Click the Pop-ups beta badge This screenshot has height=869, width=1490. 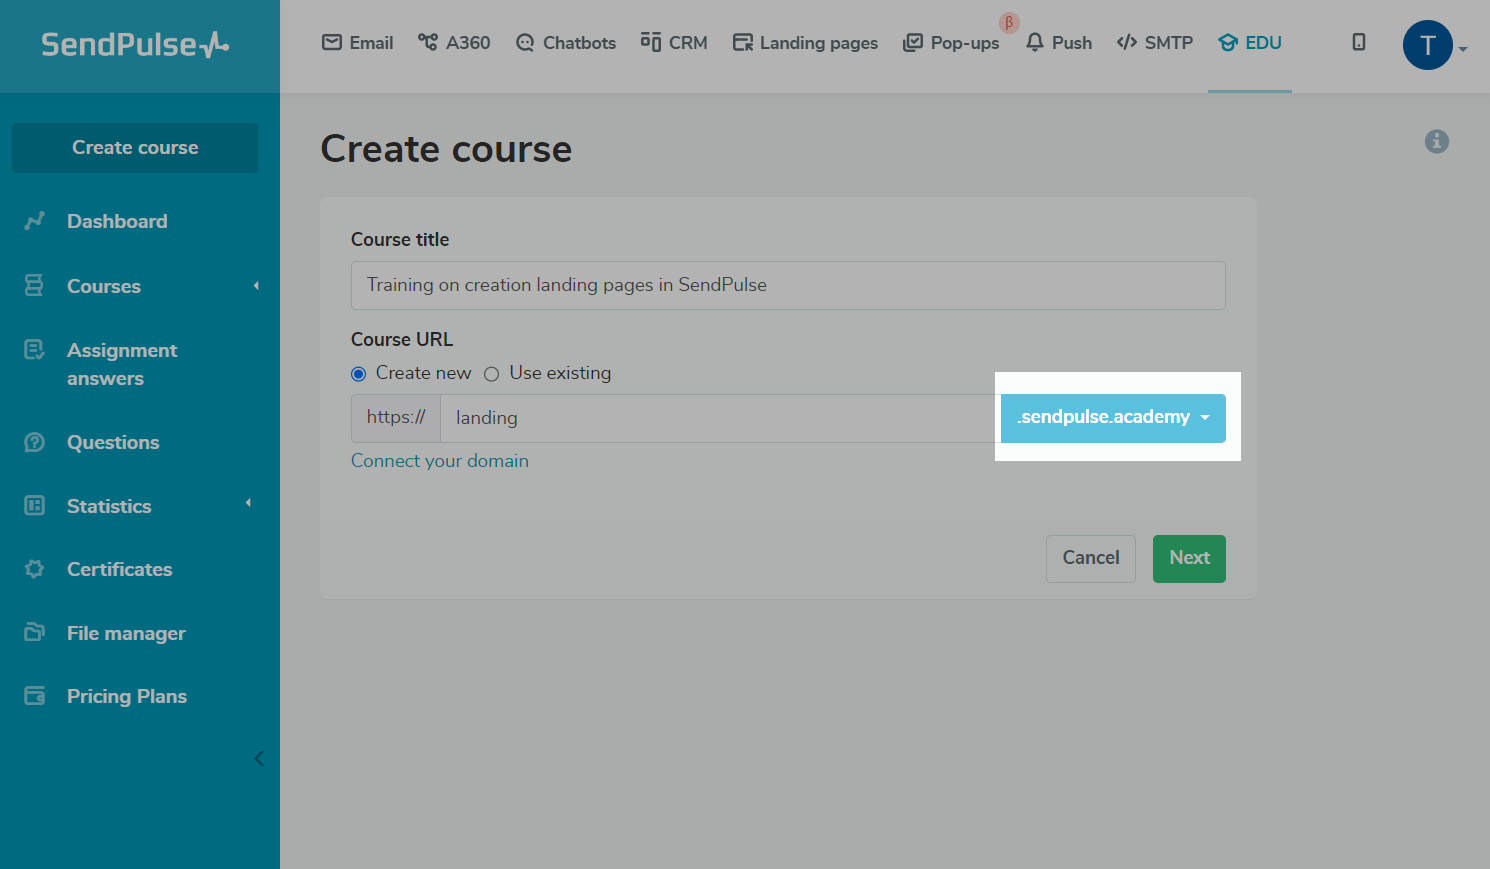tap(1009, 22)
